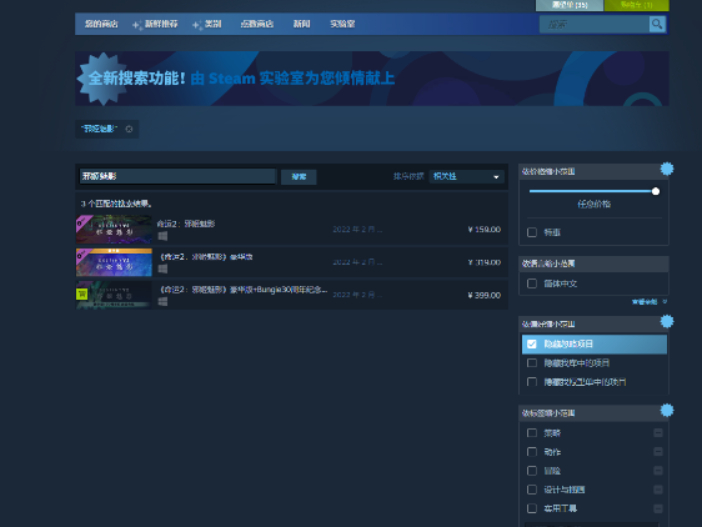The height and width of the screenshot is (527, 702).
Task: Uncheck the 隐藏忽略项目 checkbox
Action: click(532, 344)
